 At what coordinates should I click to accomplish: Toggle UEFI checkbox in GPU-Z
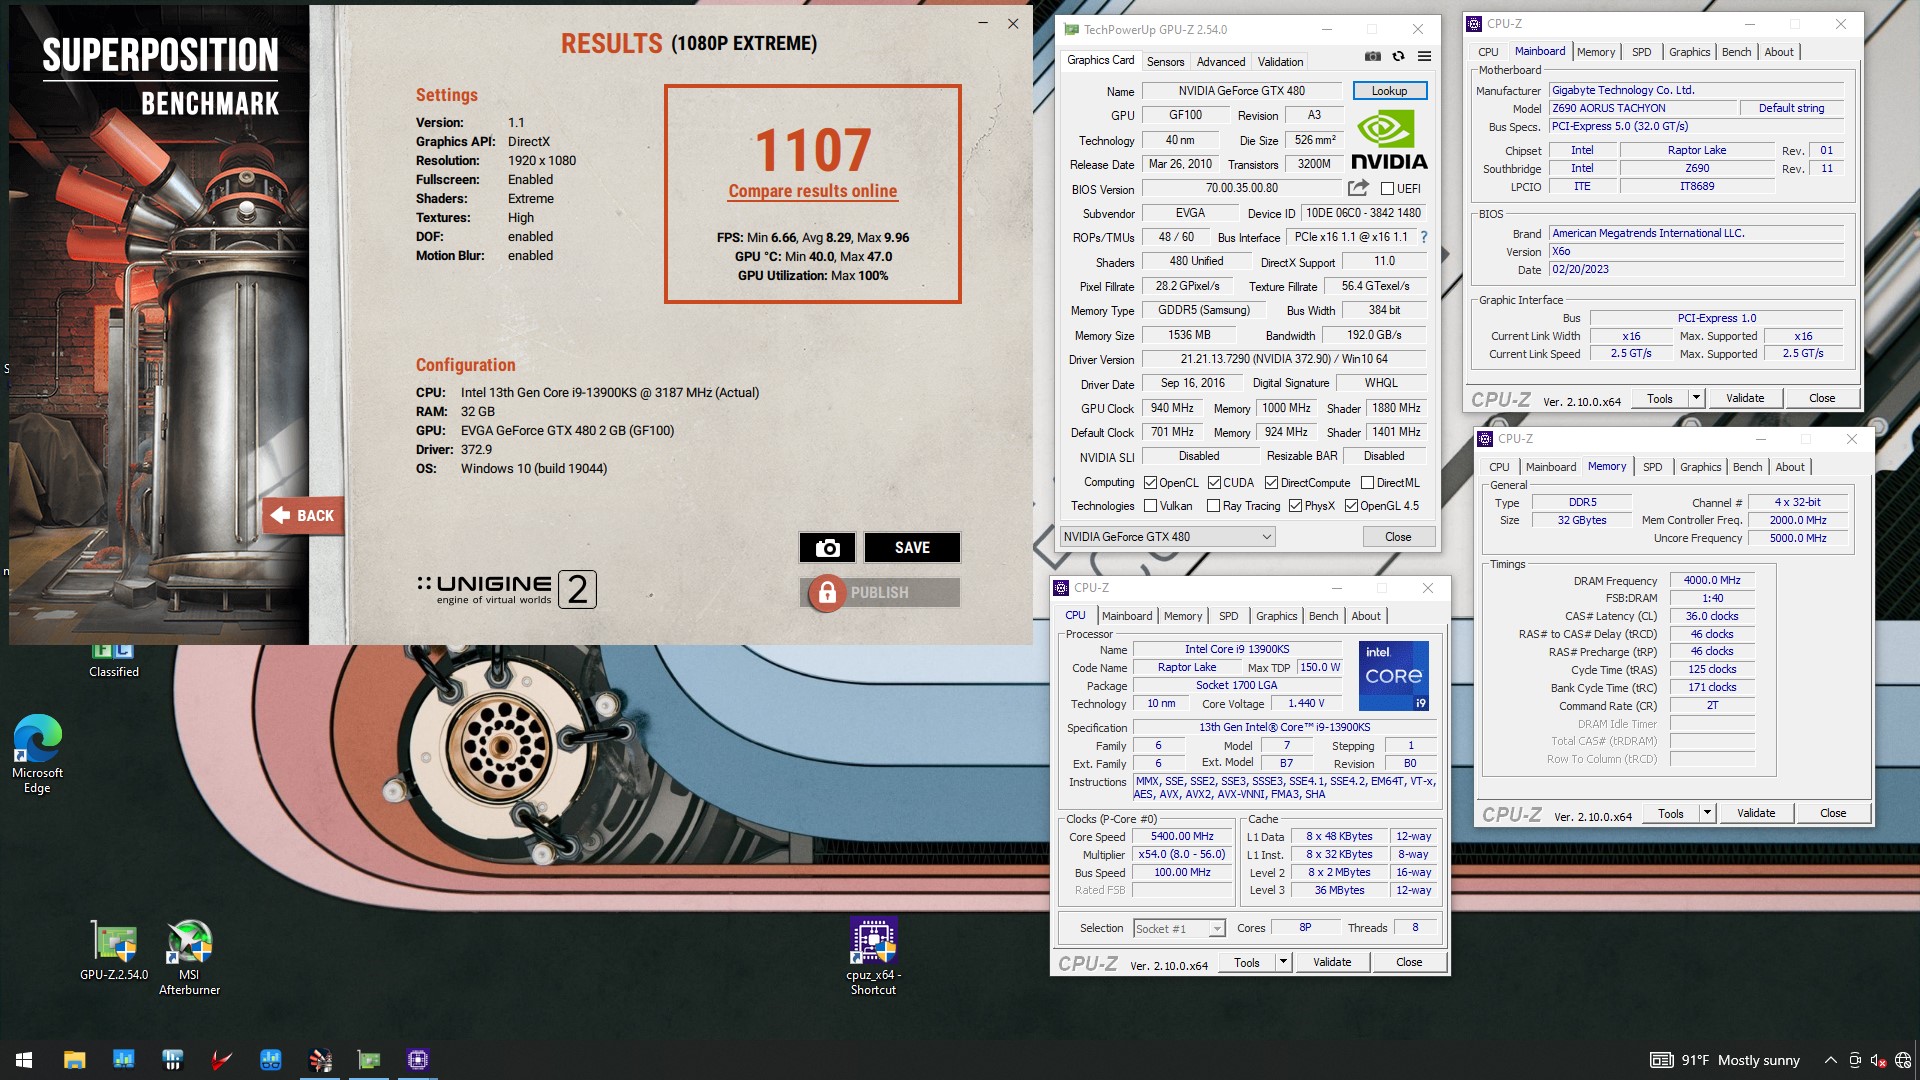(1387, 189)
